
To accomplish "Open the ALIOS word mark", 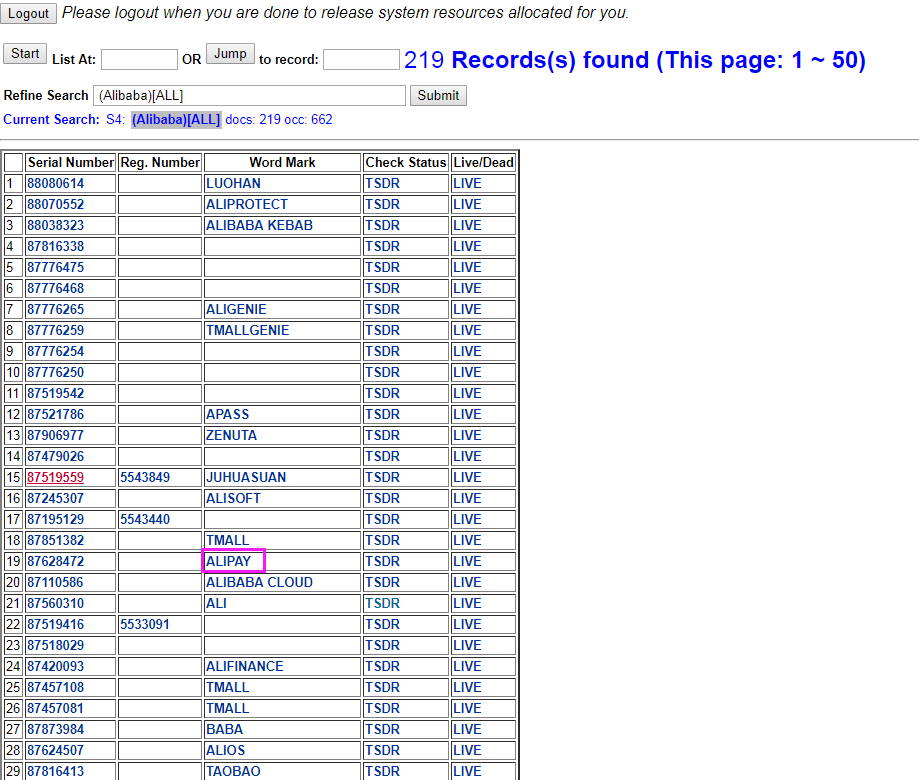I will [226, 751].
